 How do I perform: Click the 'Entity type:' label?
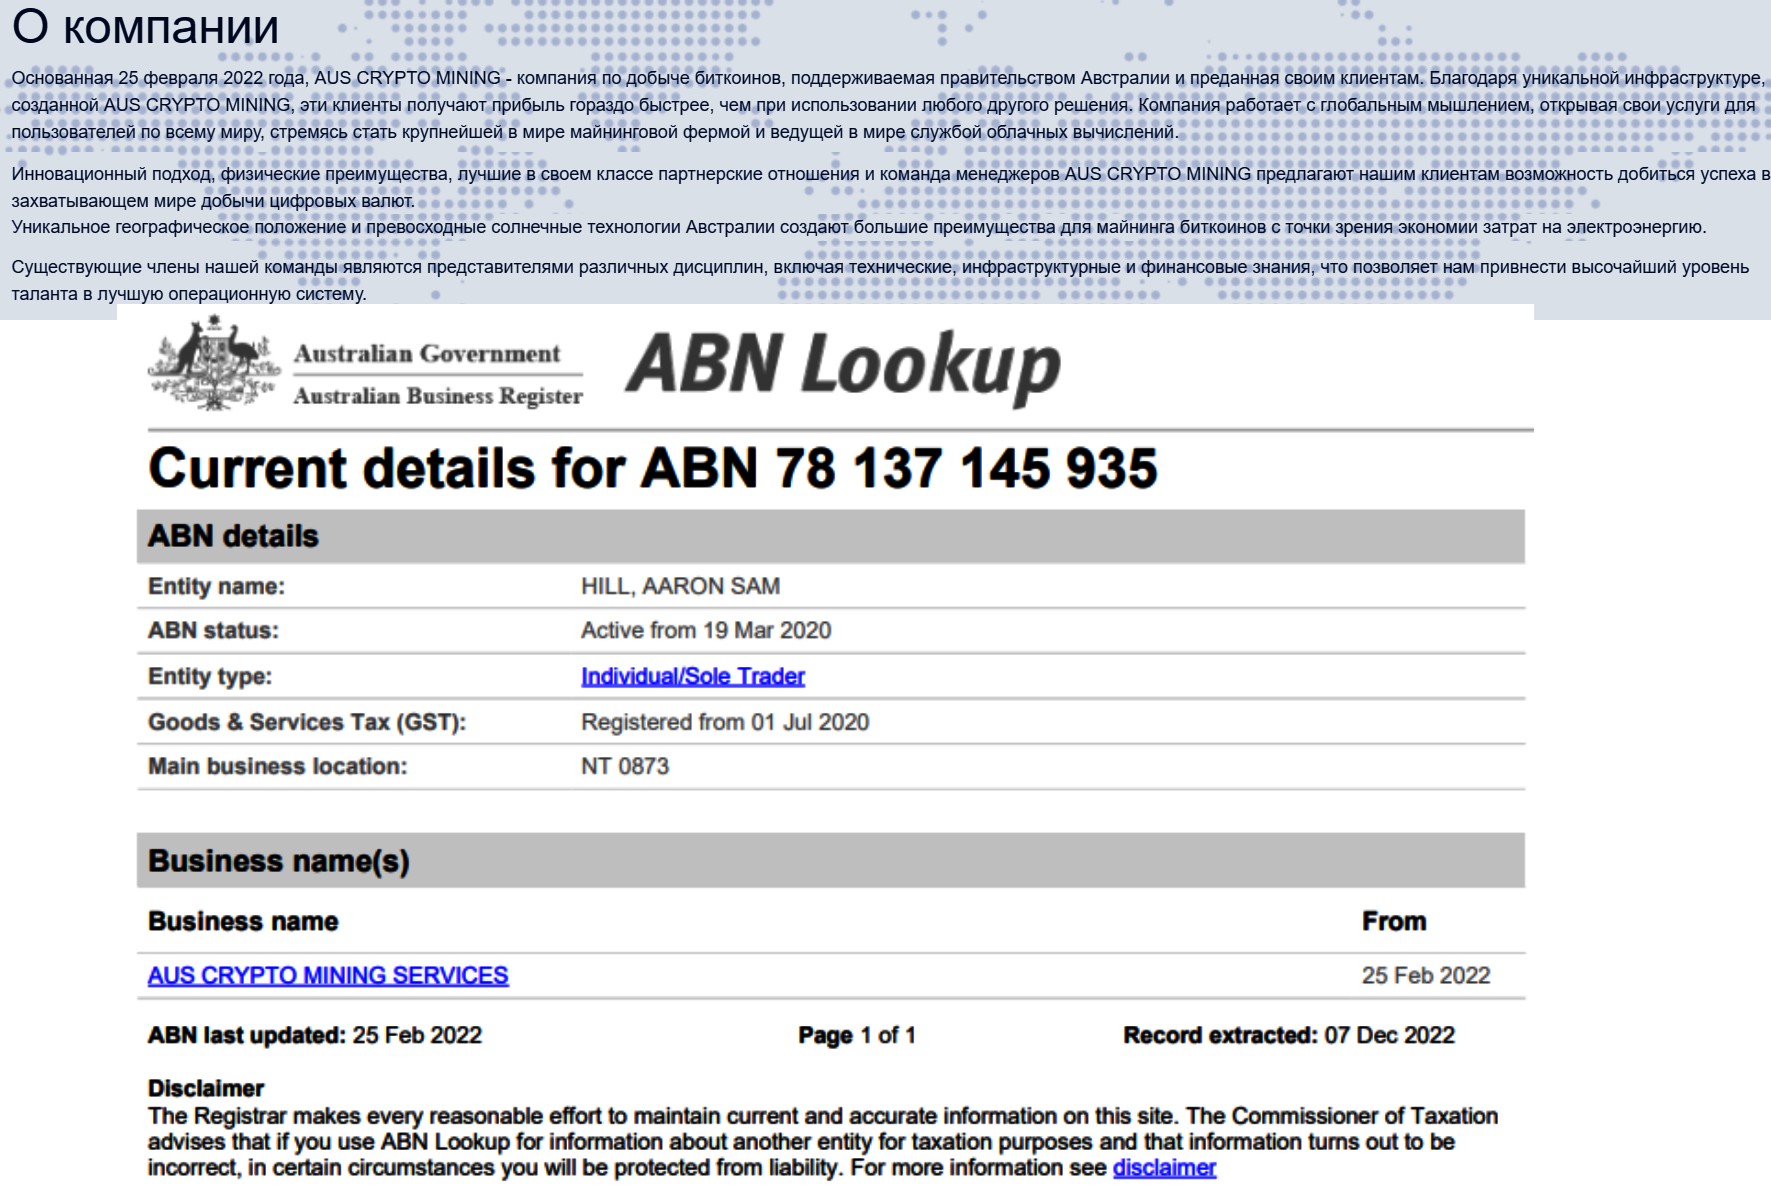210,676
